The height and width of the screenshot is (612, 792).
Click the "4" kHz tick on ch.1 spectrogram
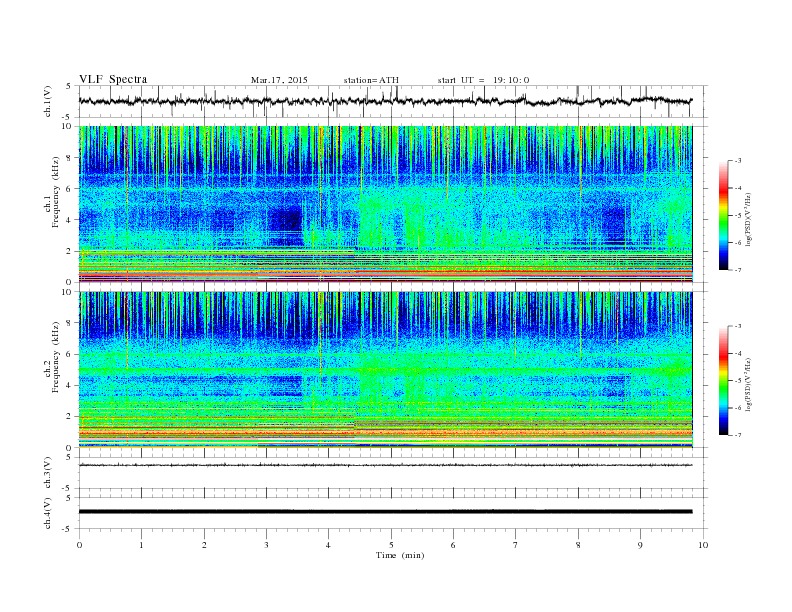(70, 220)
